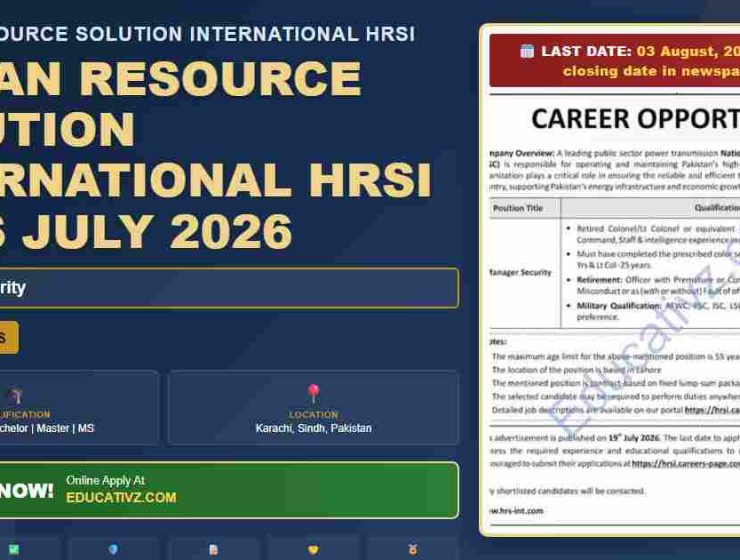The width and height of the screenshot is (740, 560).
Task: Select the gold-bordered position title box
Action: [x=229, y=288]
